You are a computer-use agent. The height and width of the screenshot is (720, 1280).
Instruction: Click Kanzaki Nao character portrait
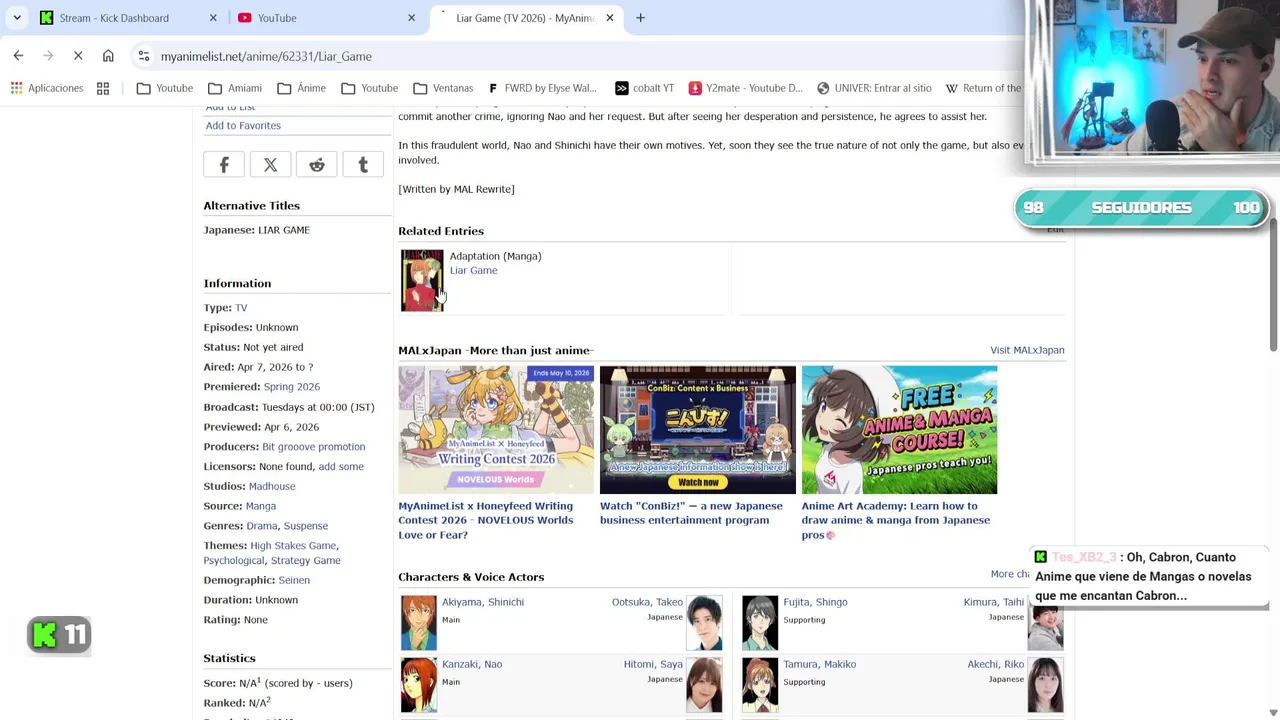click(419, 685)
